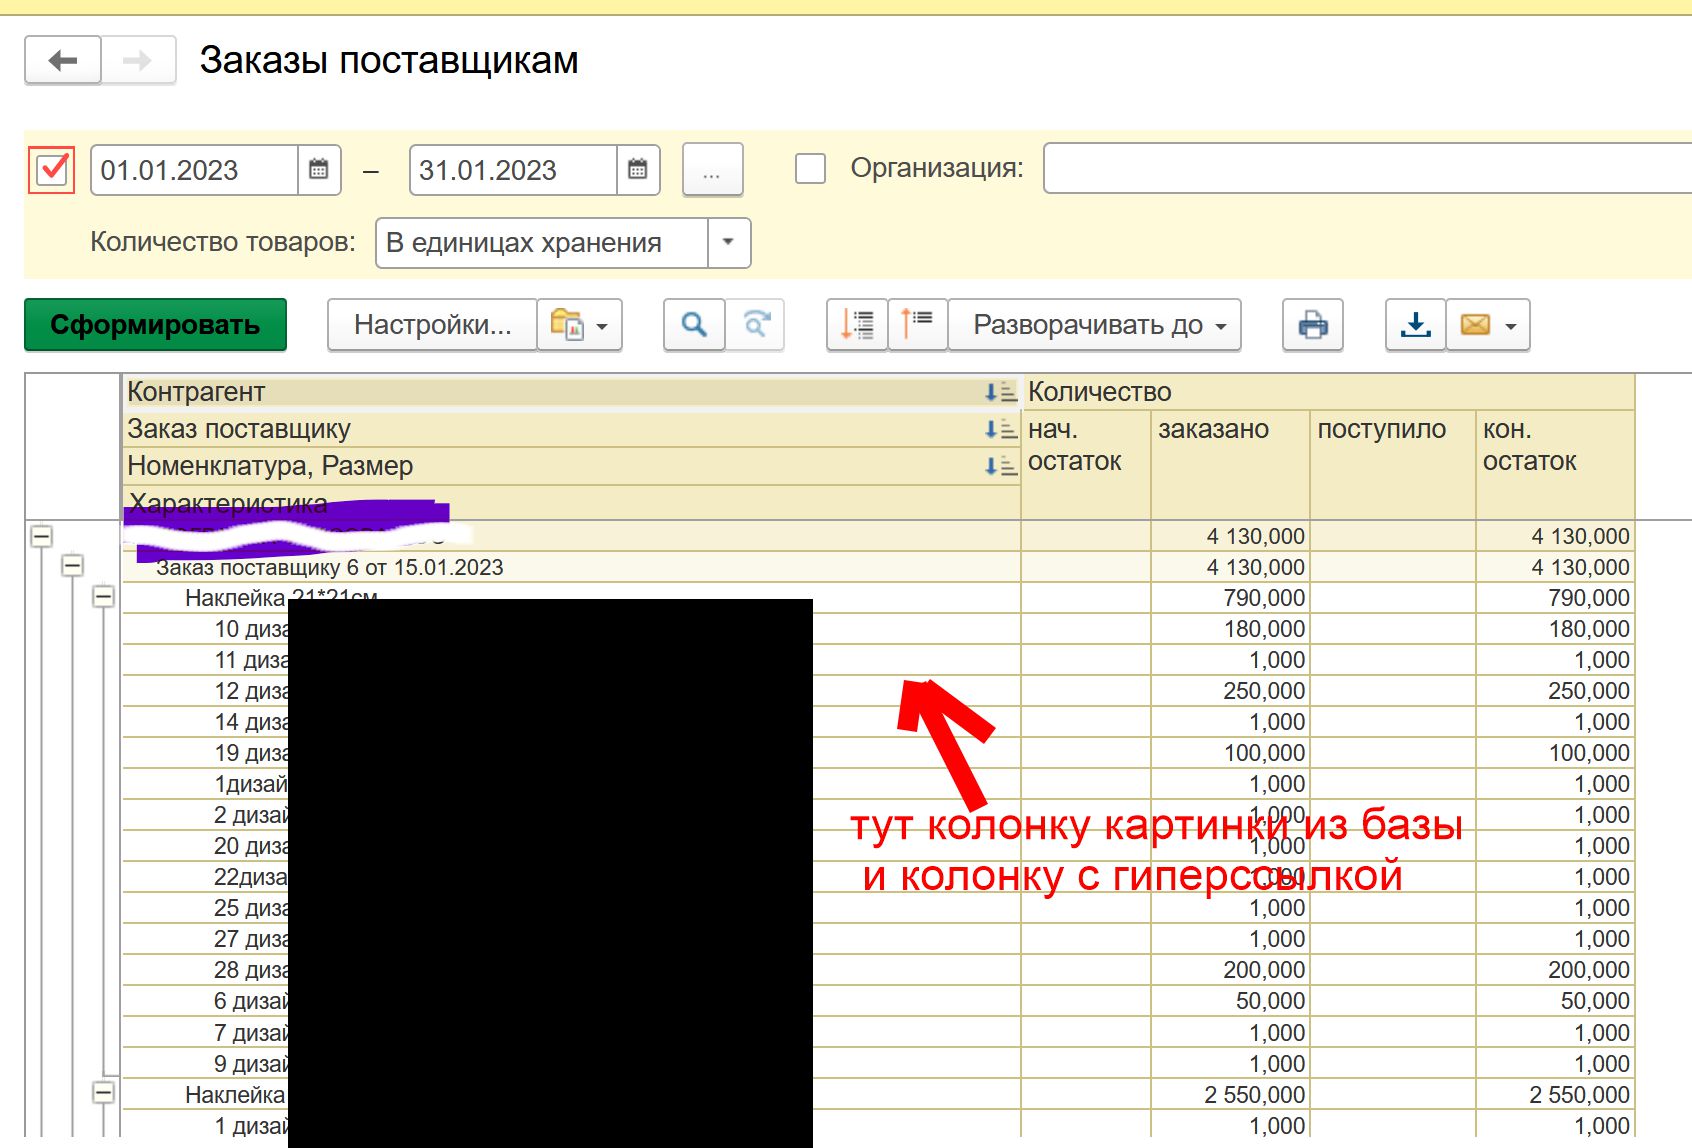Enable the Организация filter checkbox

tap(810, 169)
